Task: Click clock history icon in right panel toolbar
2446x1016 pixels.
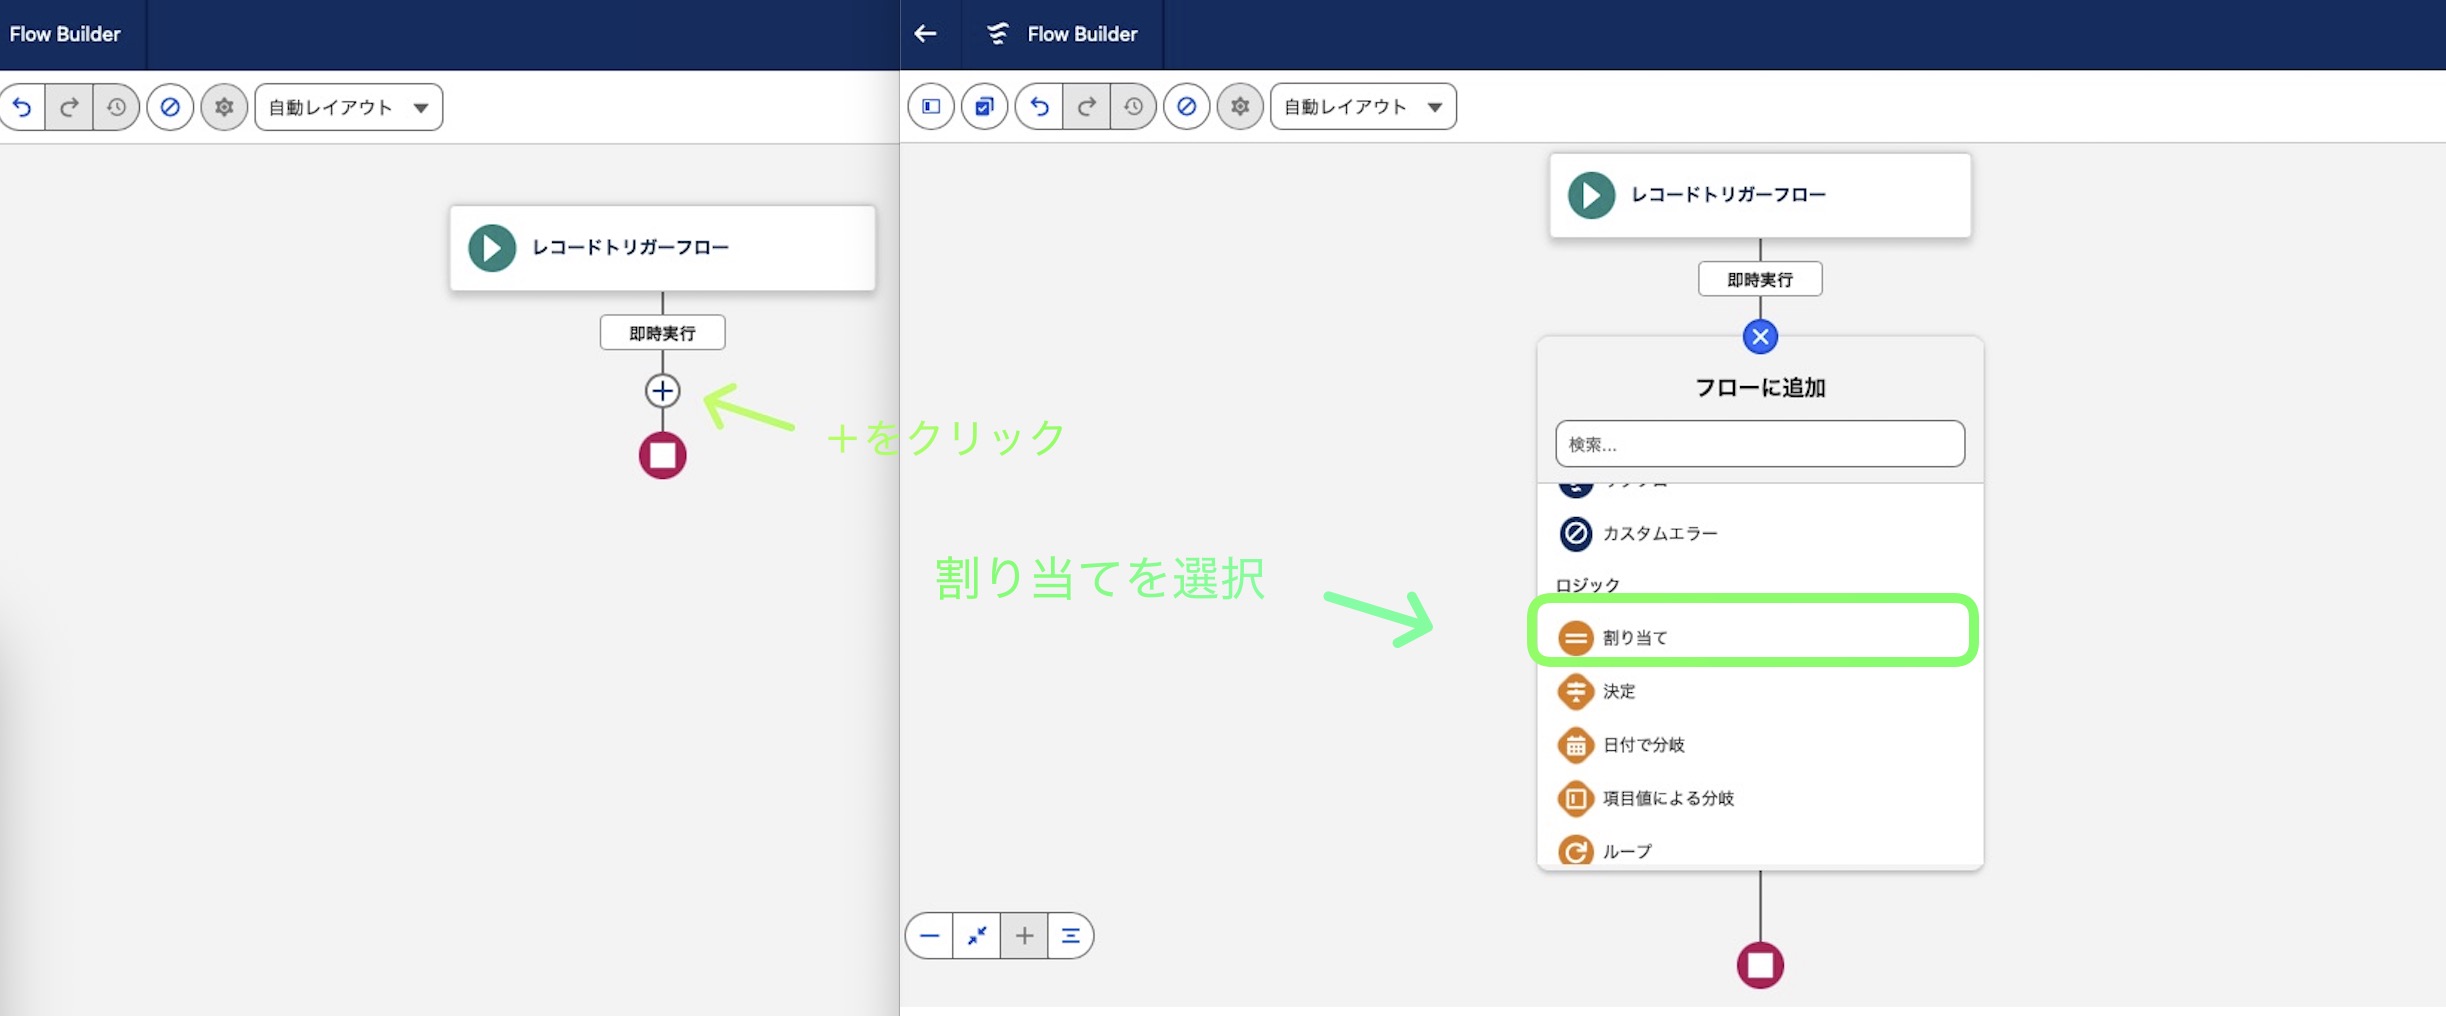Action: [1133, 106]
